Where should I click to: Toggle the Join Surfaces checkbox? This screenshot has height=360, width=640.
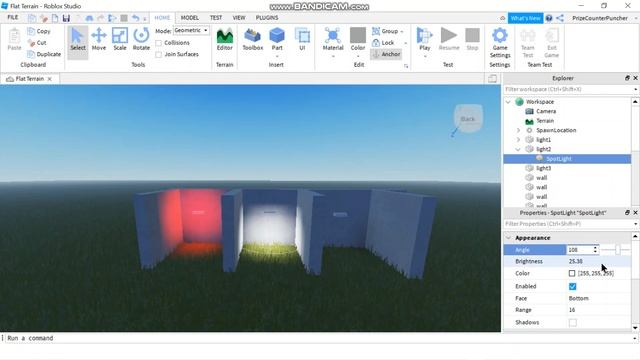[159, 54]
